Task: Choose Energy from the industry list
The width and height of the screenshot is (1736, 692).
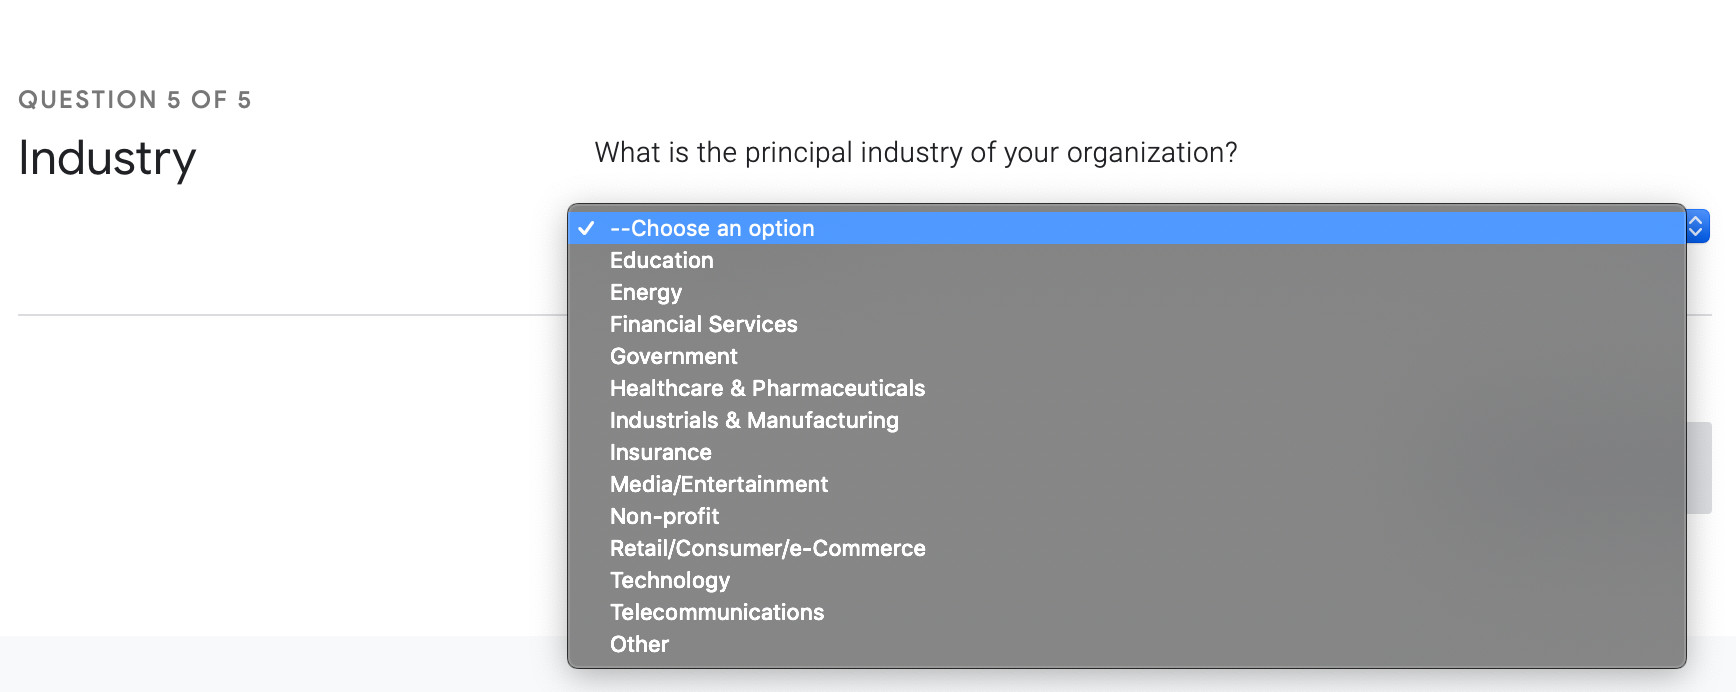Action: tap(646, 292)
